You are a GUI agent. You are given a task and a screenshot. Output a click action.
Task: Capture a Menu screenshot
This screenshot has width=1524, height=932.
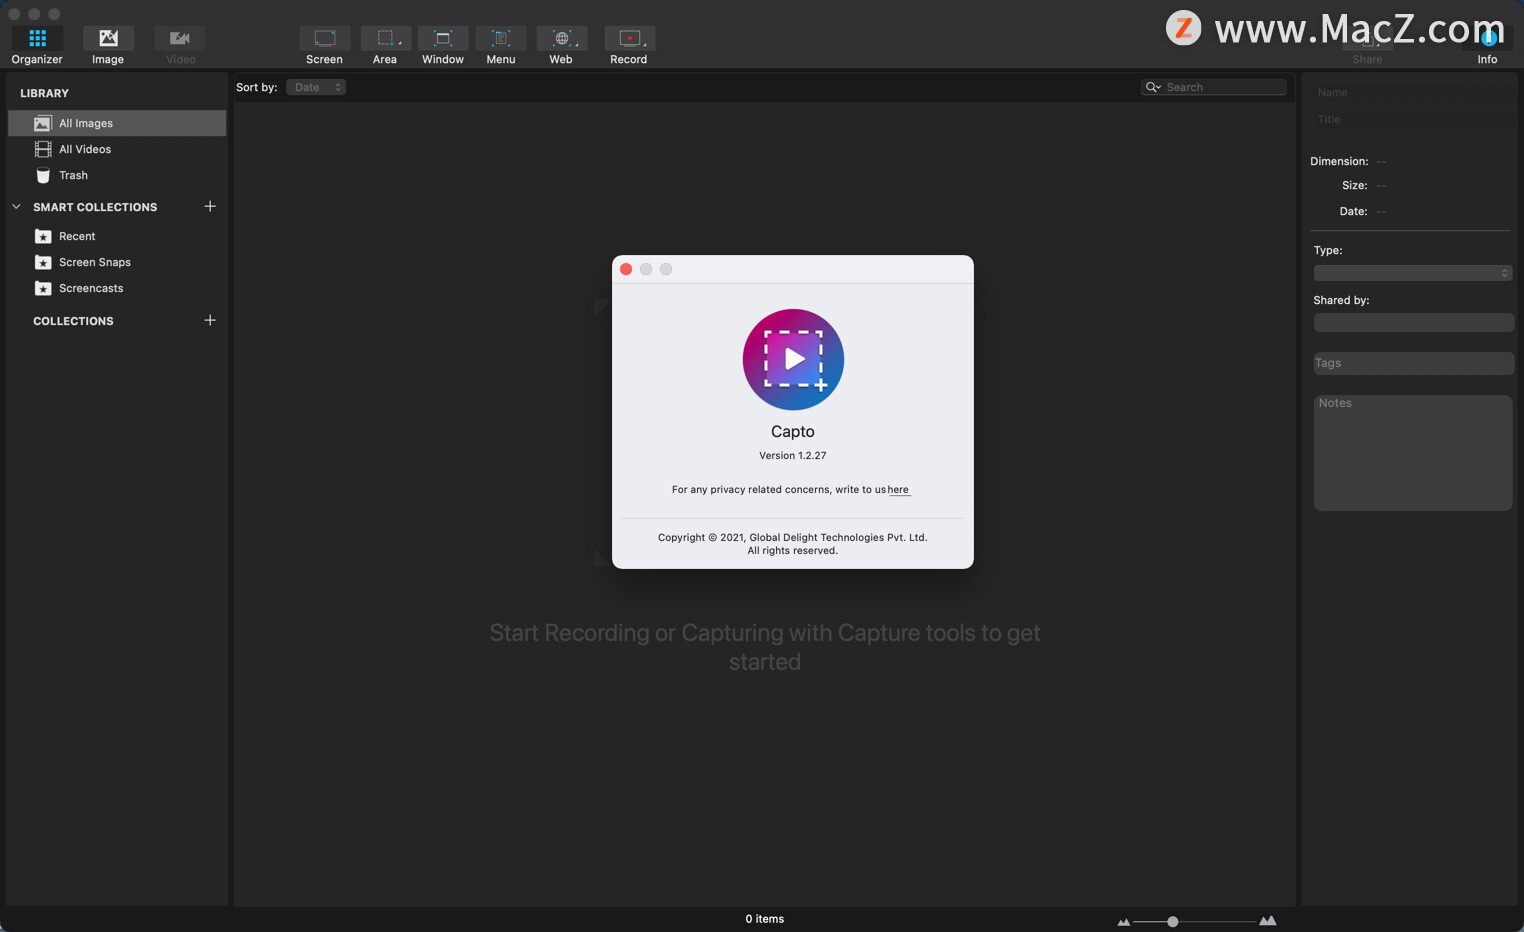coord(501,46)
